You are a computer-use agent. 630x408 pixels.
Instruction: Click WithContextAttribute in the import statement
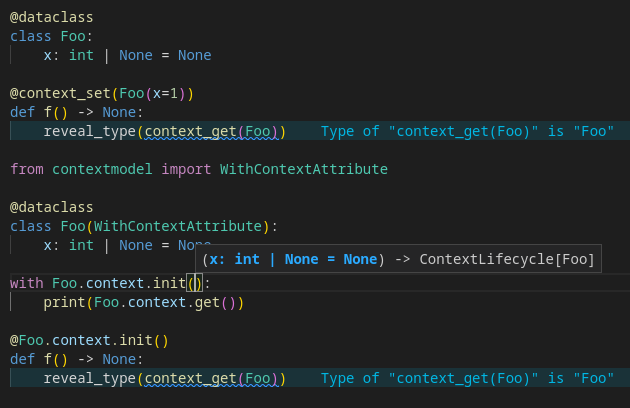[x=303, y=169]
